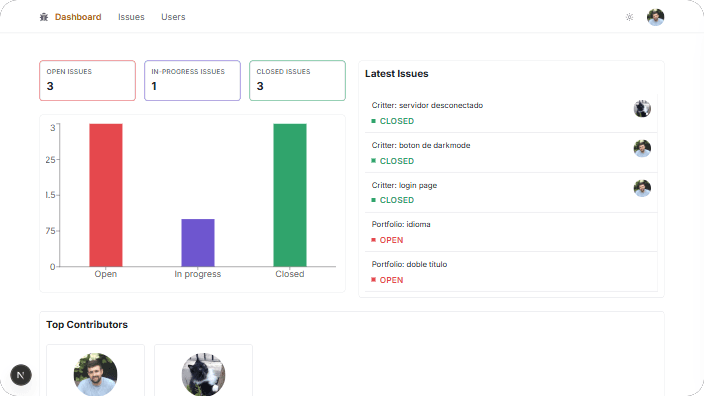
Task: Open issue 'Portfolio: doble titulo'
Action: pyautogui.click(x=409, y=264)
